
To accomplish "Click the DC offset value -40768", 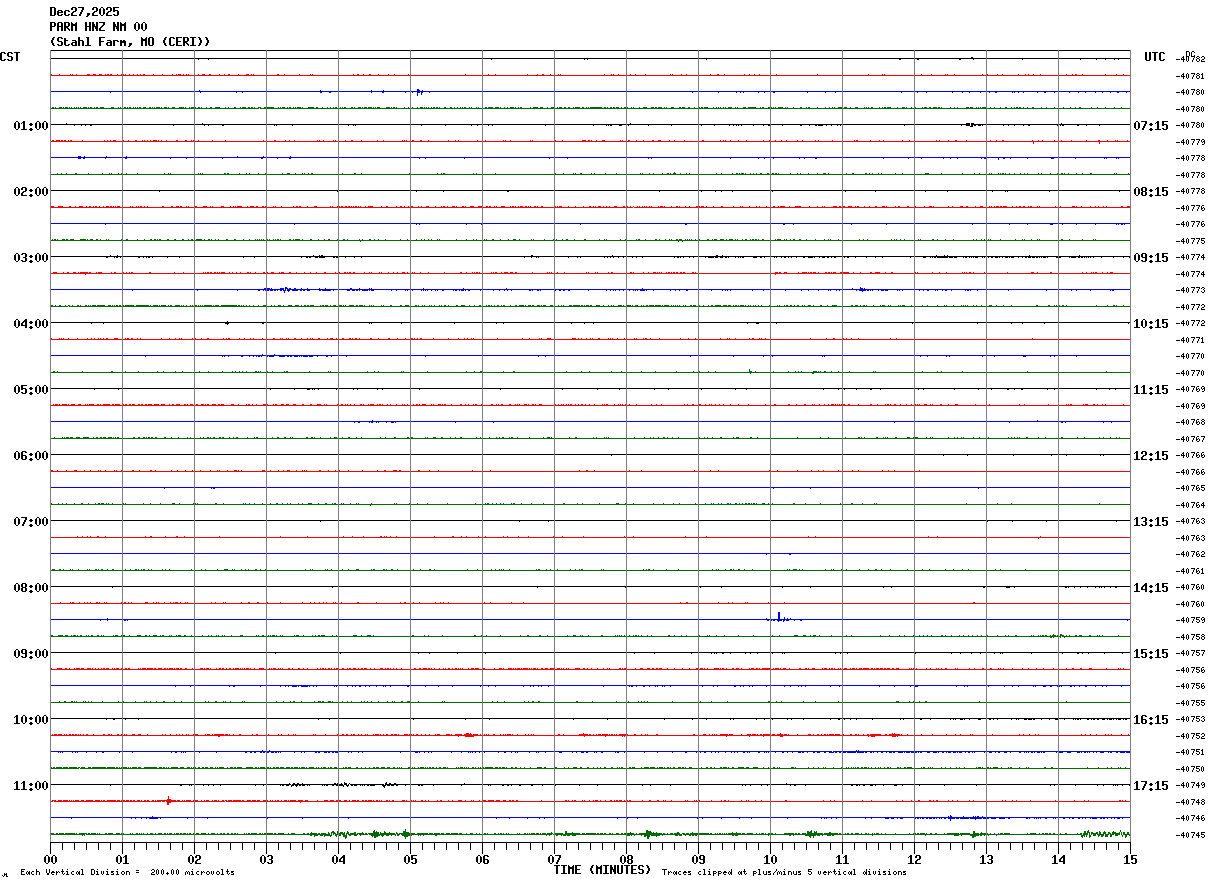I will point(1191,422).
